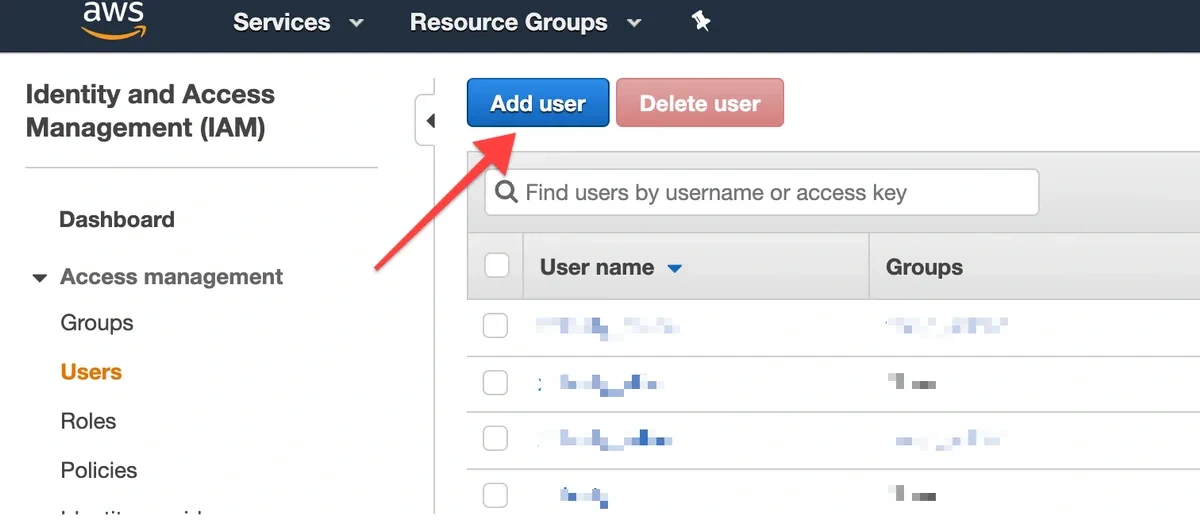This screenshot has width=1200, height=522.
Task: Open Policies in the sidebar
Action: click(99, 470)
